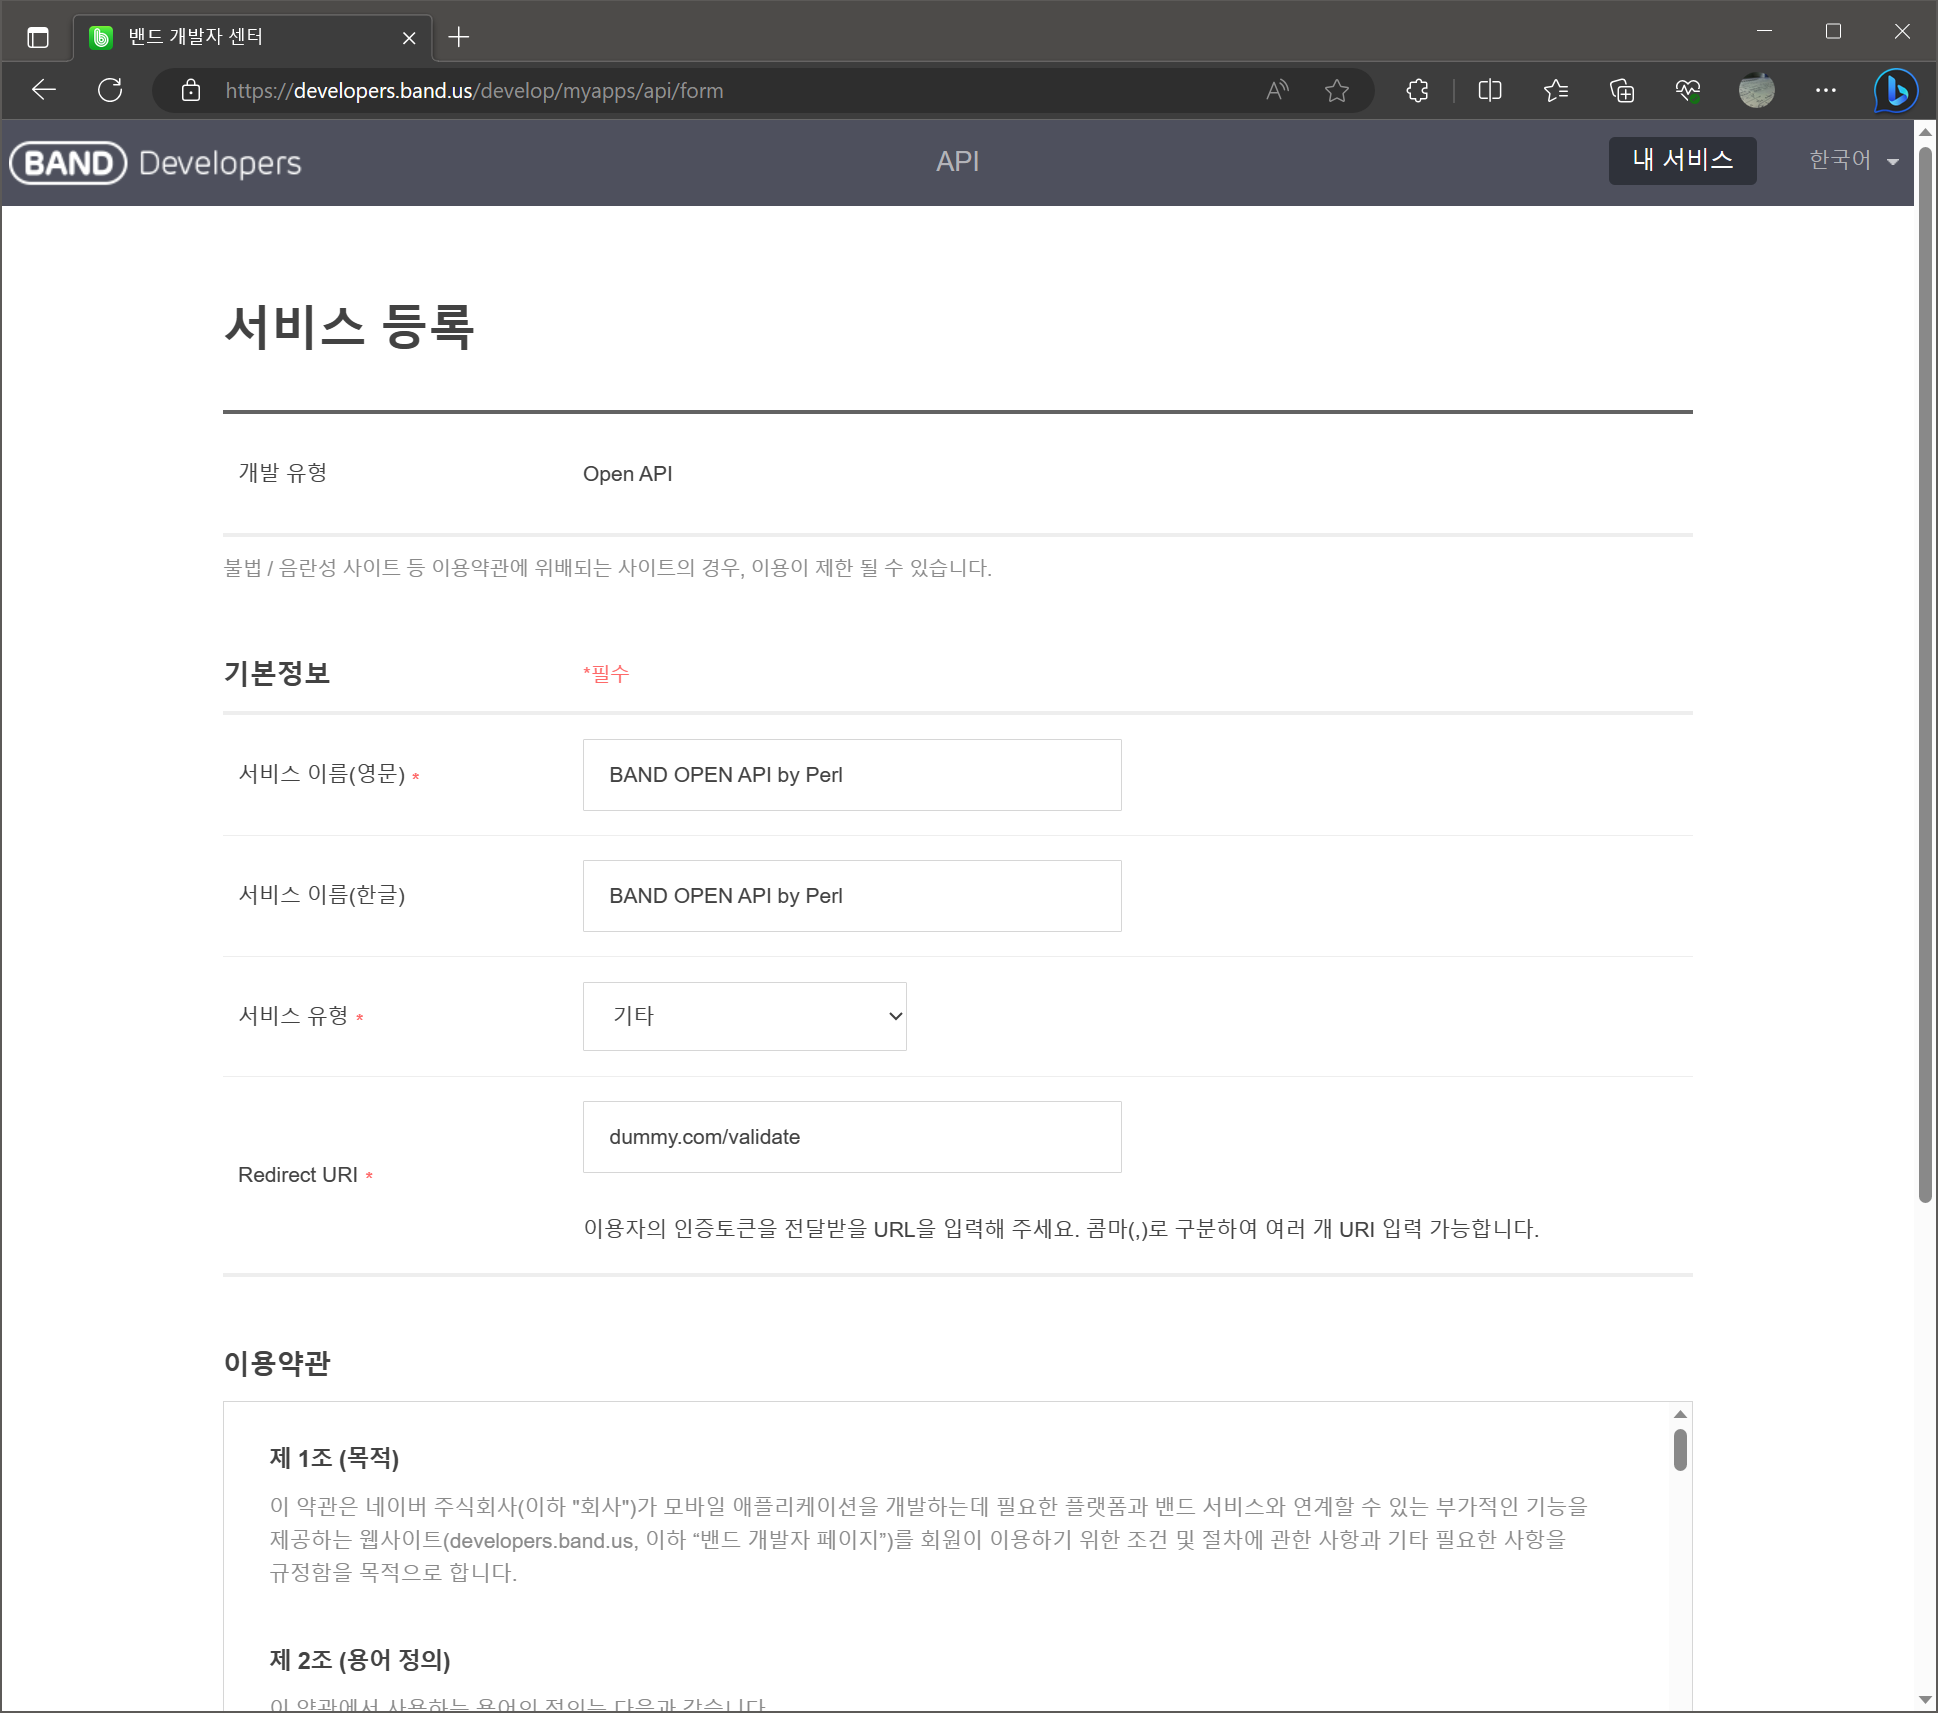Minimize the browser window
This screenshot has height=1713, width=1938.
(1764, 32)
